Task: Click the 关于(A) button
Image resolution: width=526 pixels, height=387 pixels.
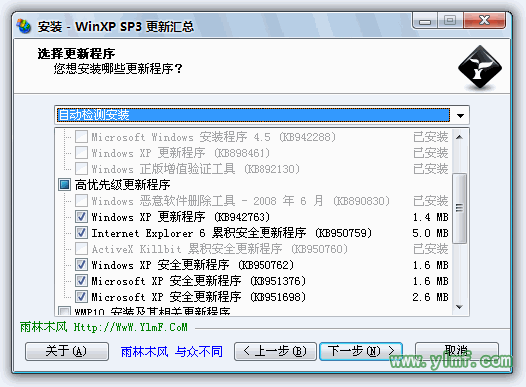Action: click(67, 351)
